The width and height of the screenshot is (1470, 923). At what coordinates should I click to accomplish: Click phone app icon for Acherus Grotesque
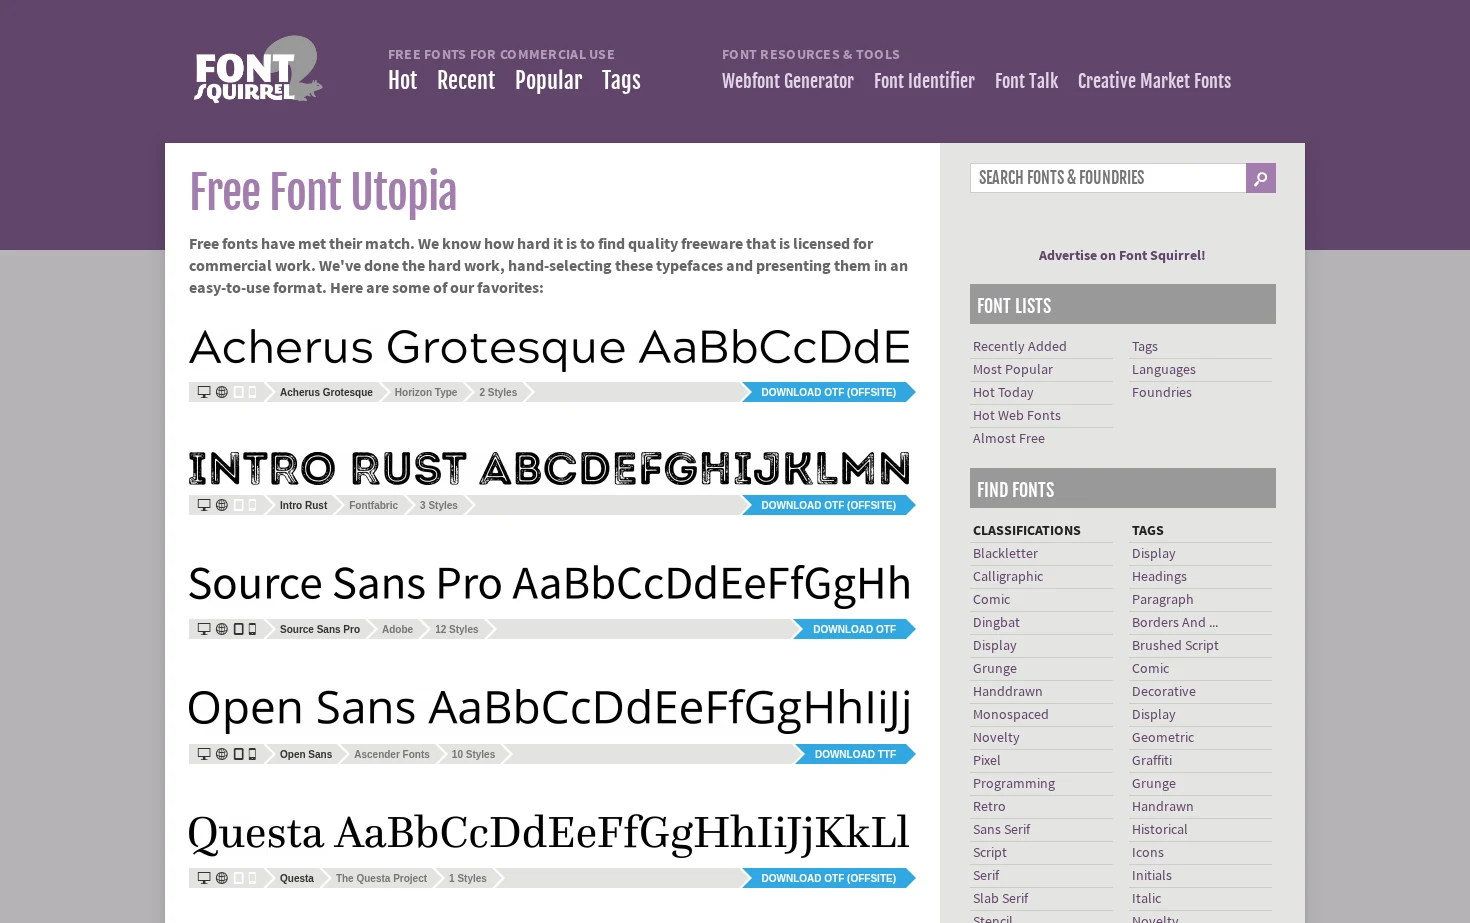tap(252, 392)
